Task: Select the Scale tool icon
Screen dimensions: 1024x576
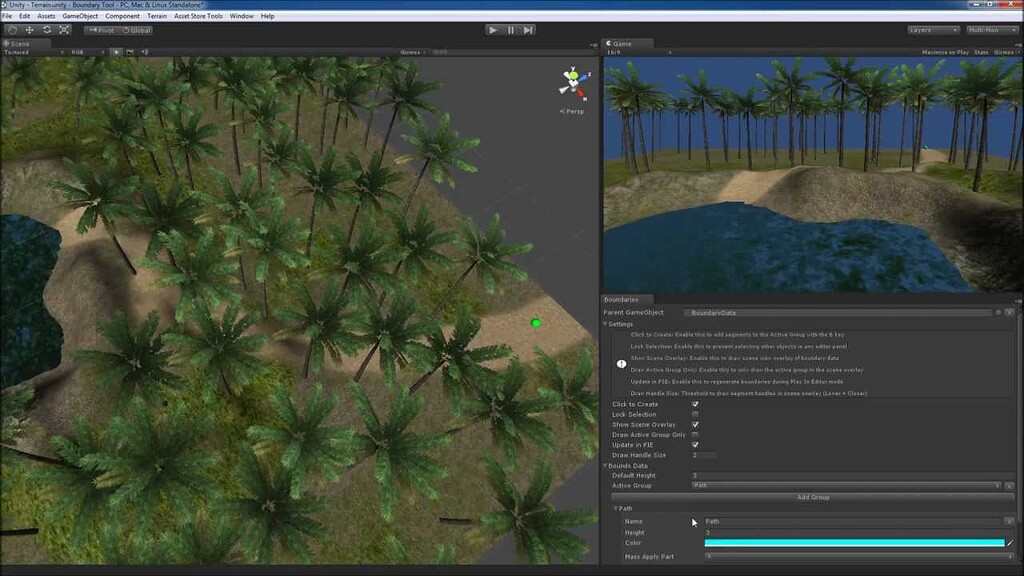Action: click(x=63, y=29)
